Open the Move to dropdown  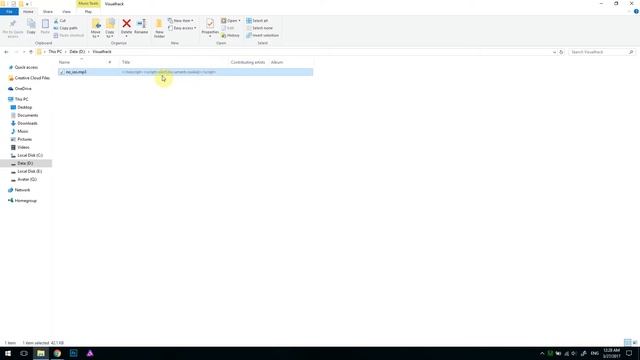point(96,28)
